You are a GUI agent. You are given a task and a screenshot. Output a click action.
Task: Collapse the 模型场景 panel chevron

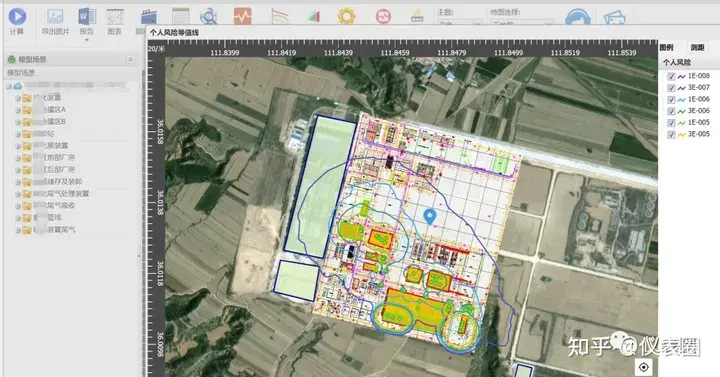[x=130, y=59]
